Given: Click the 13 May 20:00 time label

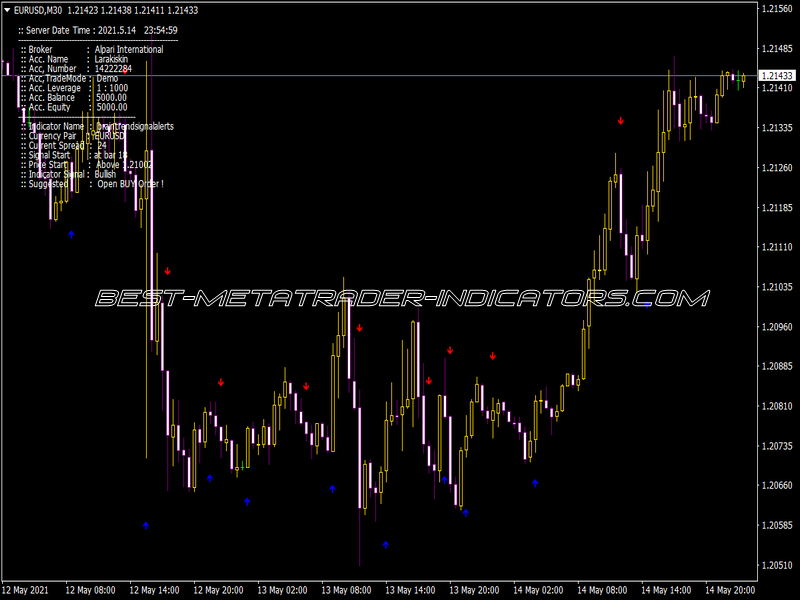Looking at the screenshot, I should (x=474, y=590).
